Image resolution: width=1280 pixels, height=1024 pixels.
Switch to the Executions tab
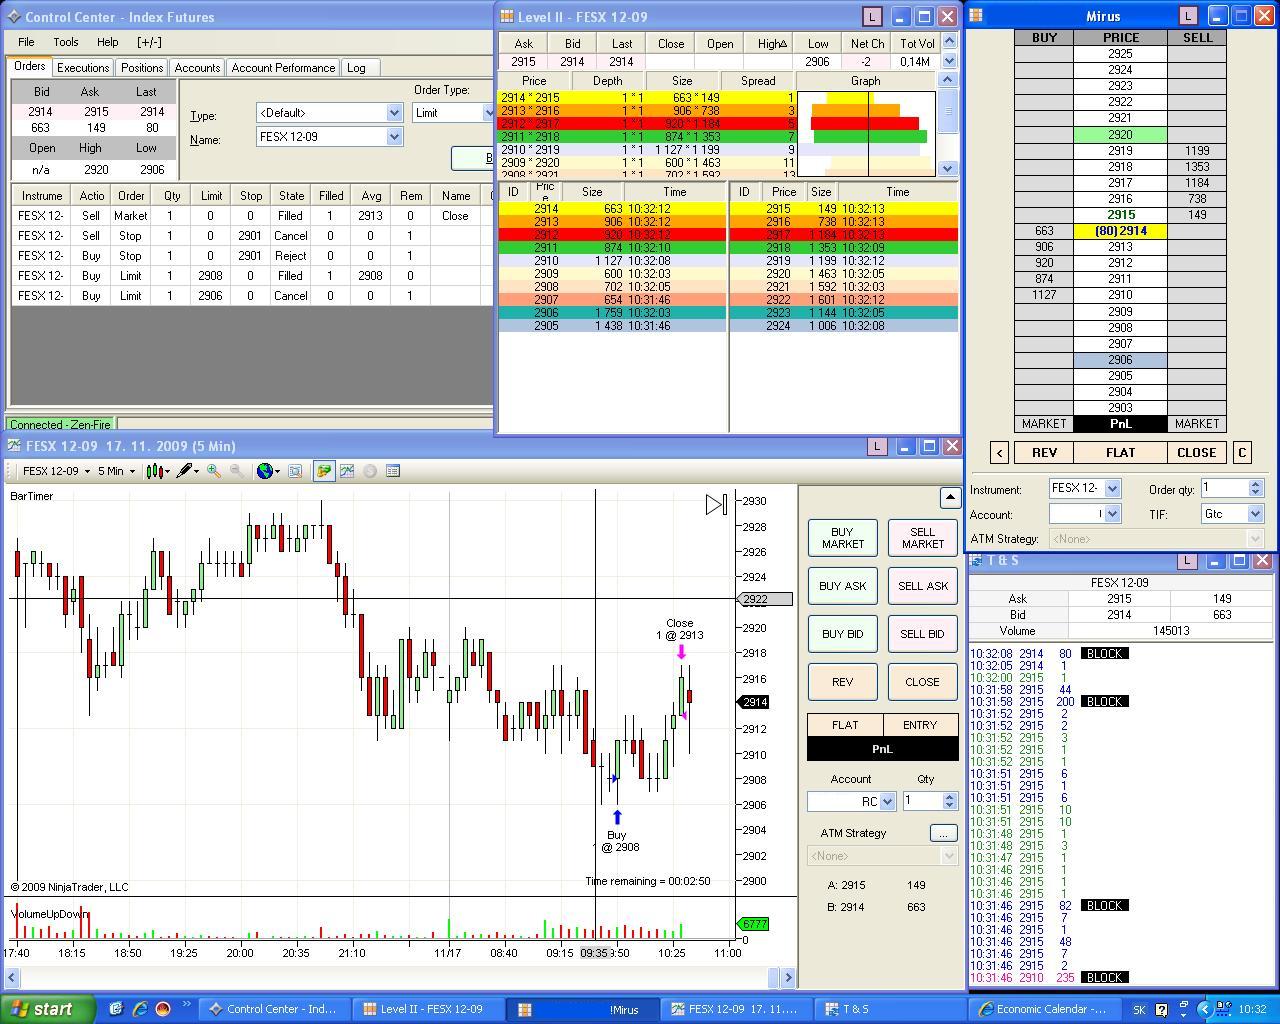83,68
